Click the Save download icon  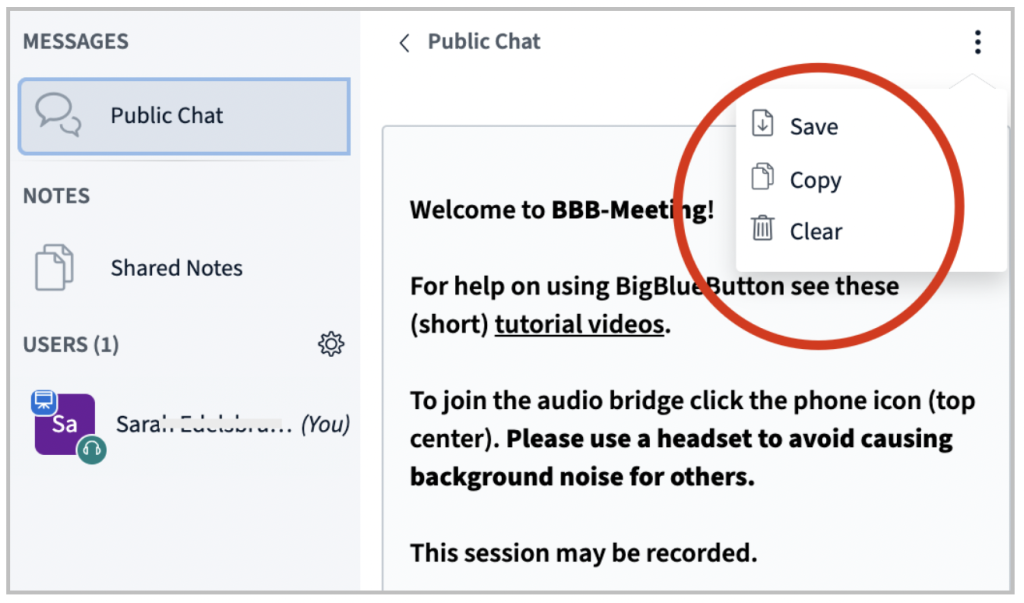coord(762,123)
